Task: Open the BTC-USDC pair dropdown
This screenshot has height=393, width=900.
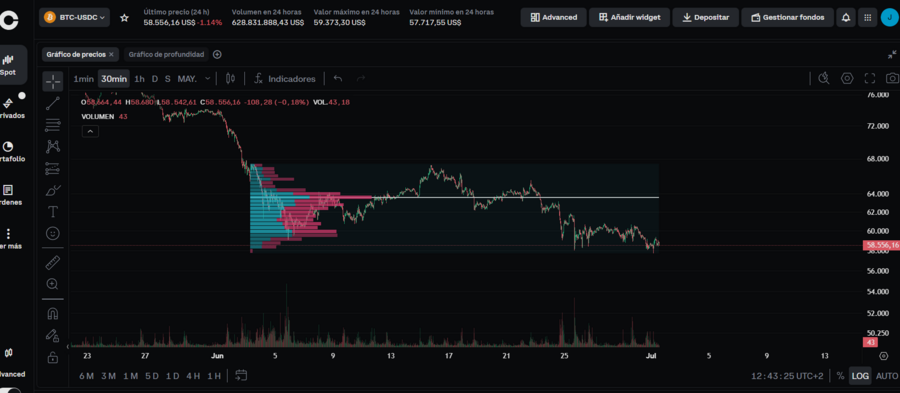Action: click(74, 18)
